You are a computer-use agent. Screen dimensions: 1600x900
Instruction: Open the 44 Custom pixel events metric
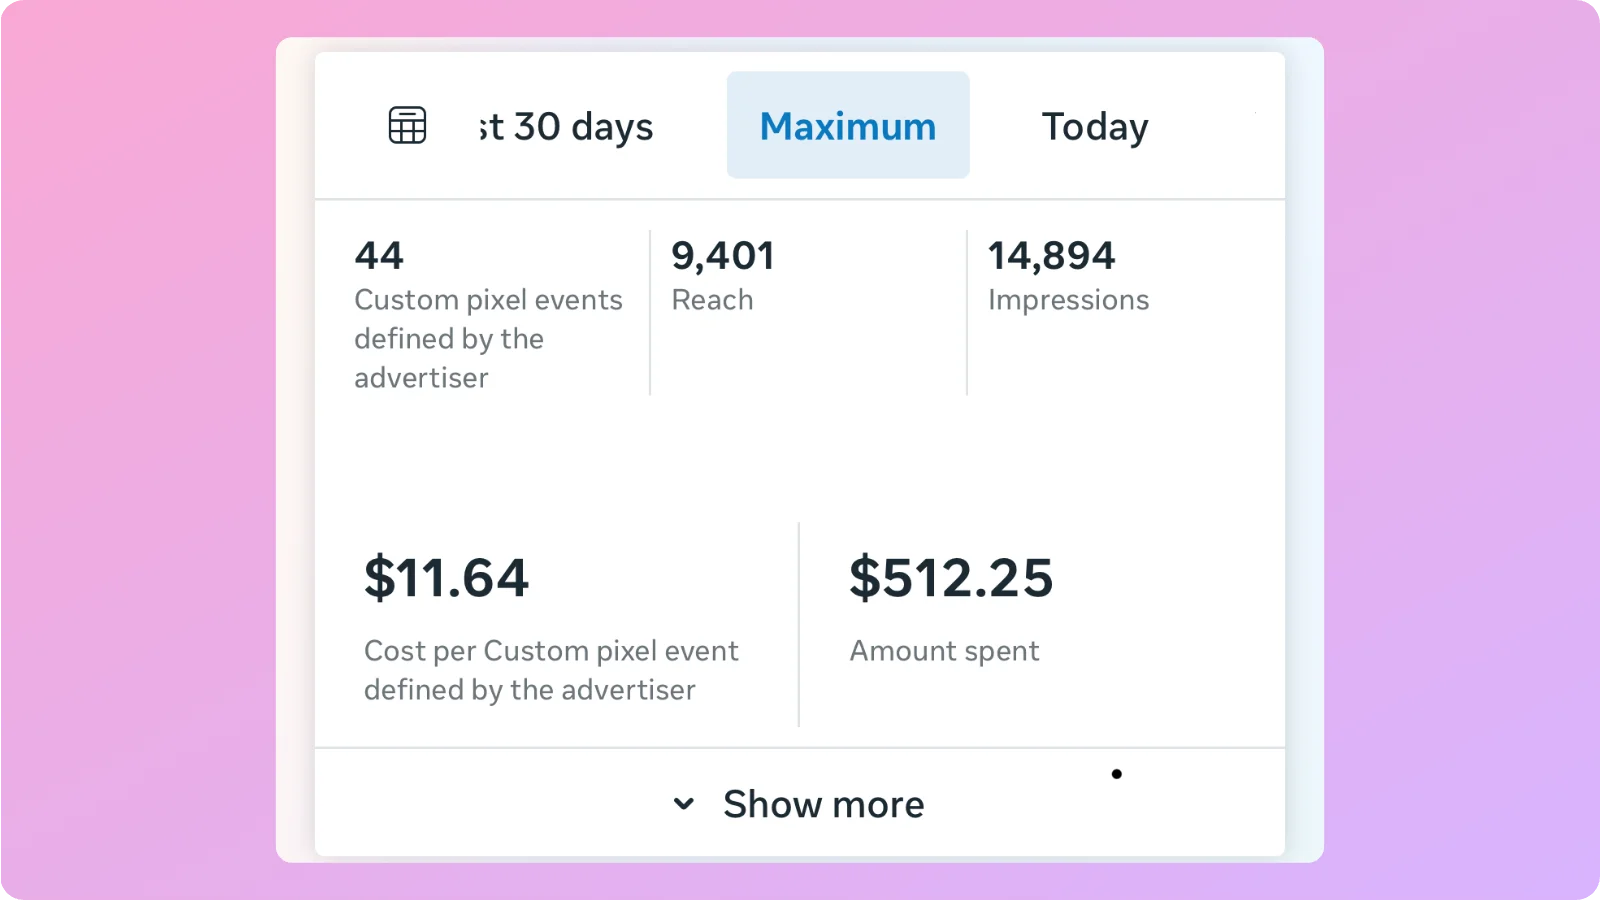click(x=378, y=255)
